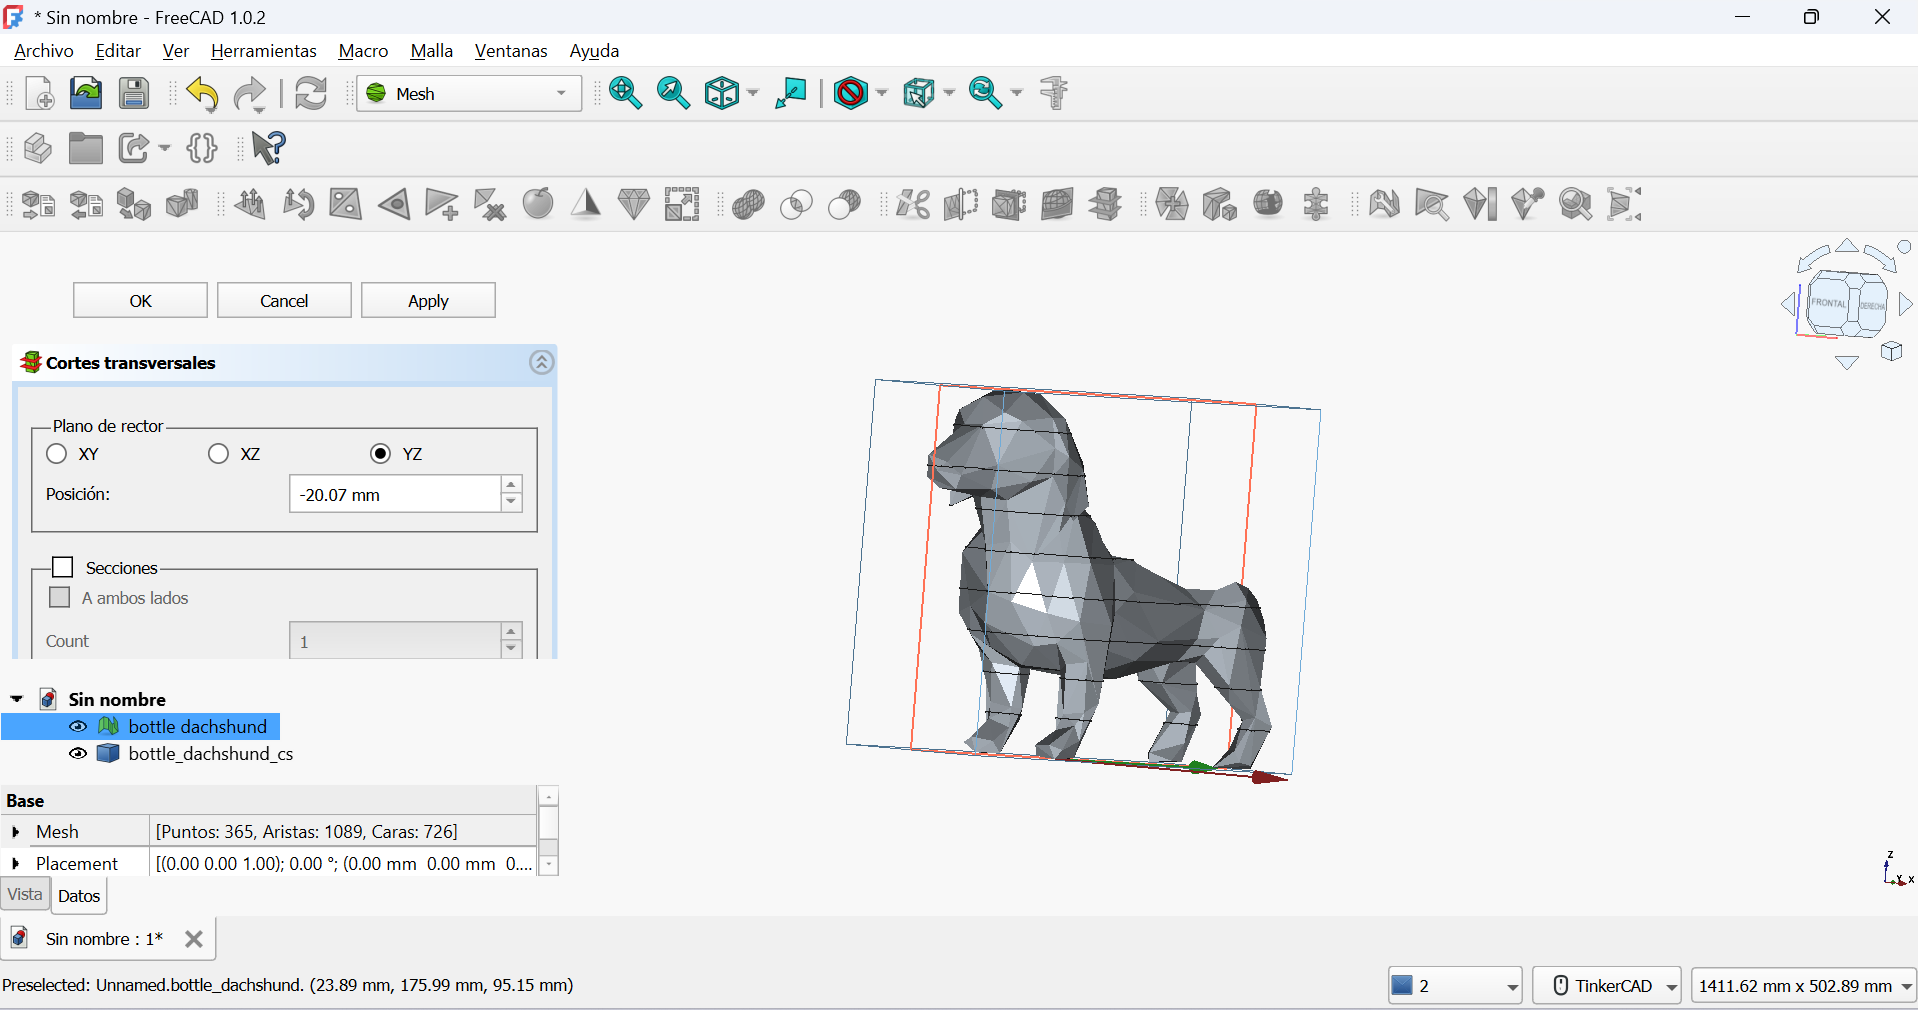Screen dimensions: 1918x1010
Task: Toggle the A ambos lados checkbox
Action: coord(60,598)
